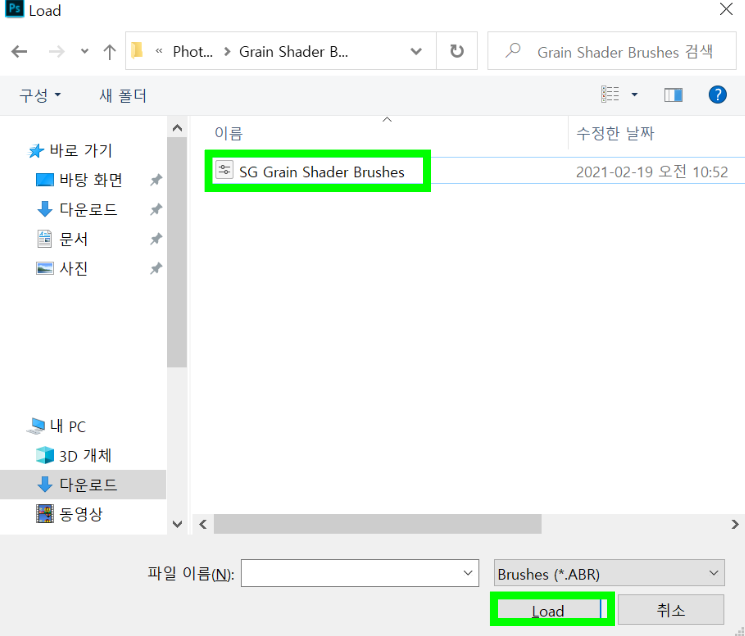
Task: Open the view options dropdown arrow
Action: point(634,95)
